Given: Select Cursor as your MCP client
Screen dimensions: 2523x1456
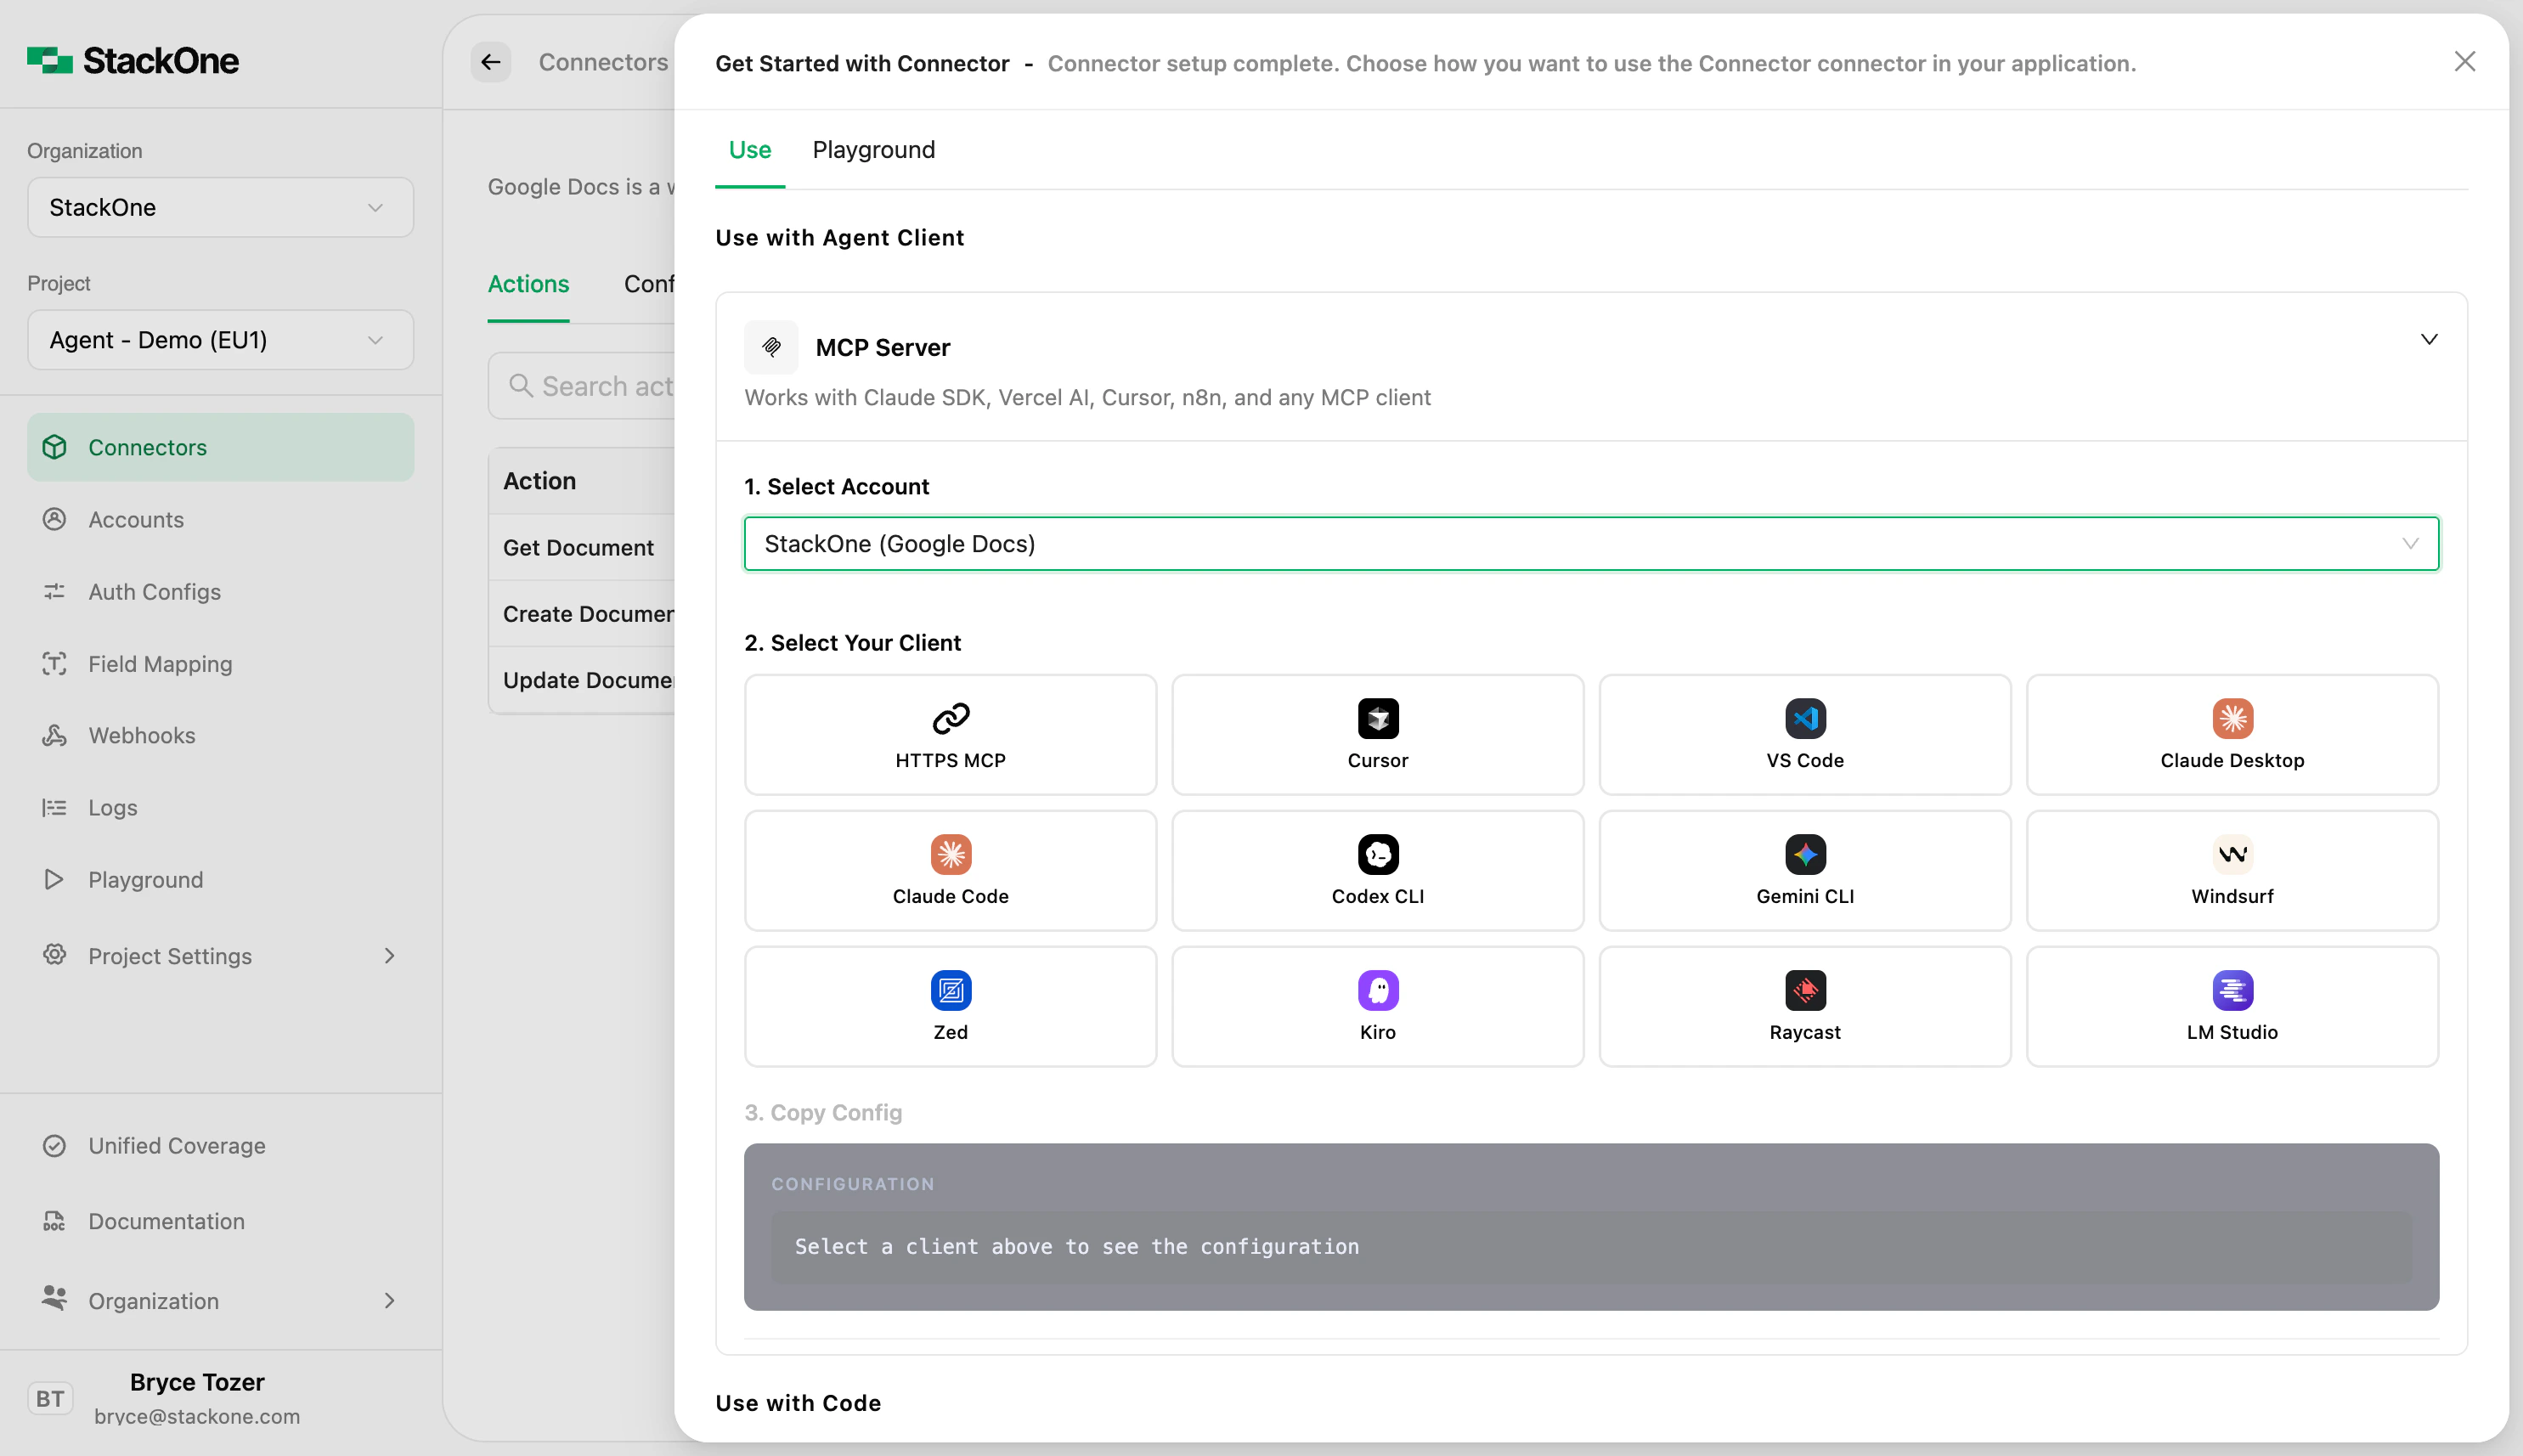Looking at the screenshot, I should (1377, 734).
